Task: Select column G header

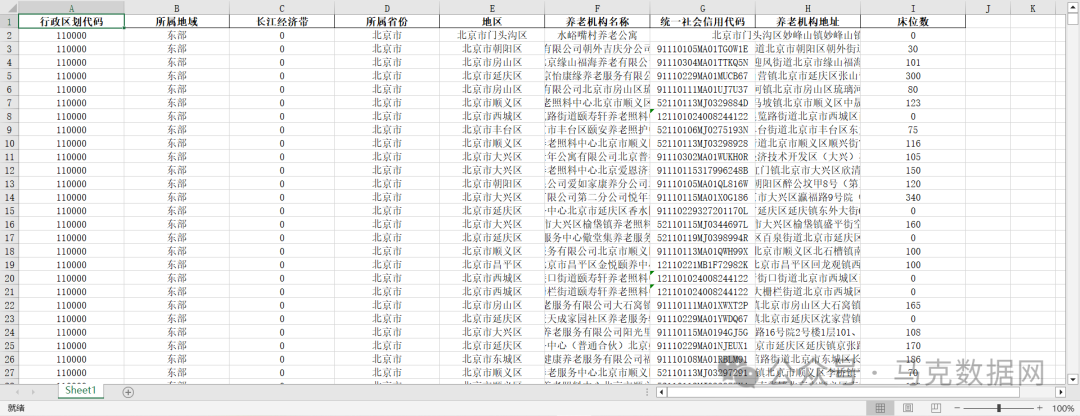Action: pos(703,8)
